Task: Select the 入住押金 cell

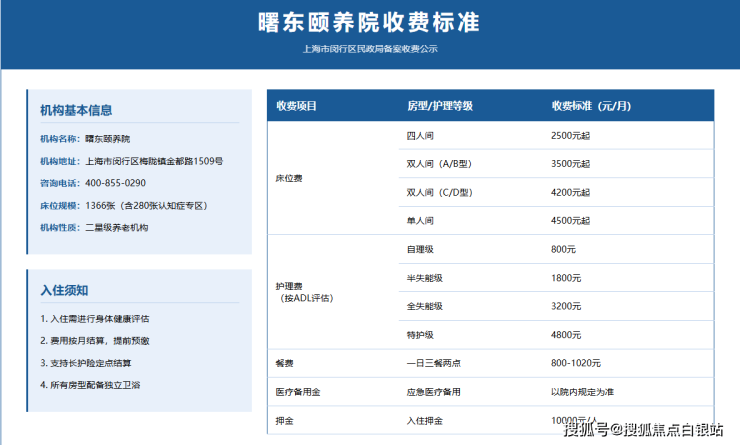Action: (425, 421)
